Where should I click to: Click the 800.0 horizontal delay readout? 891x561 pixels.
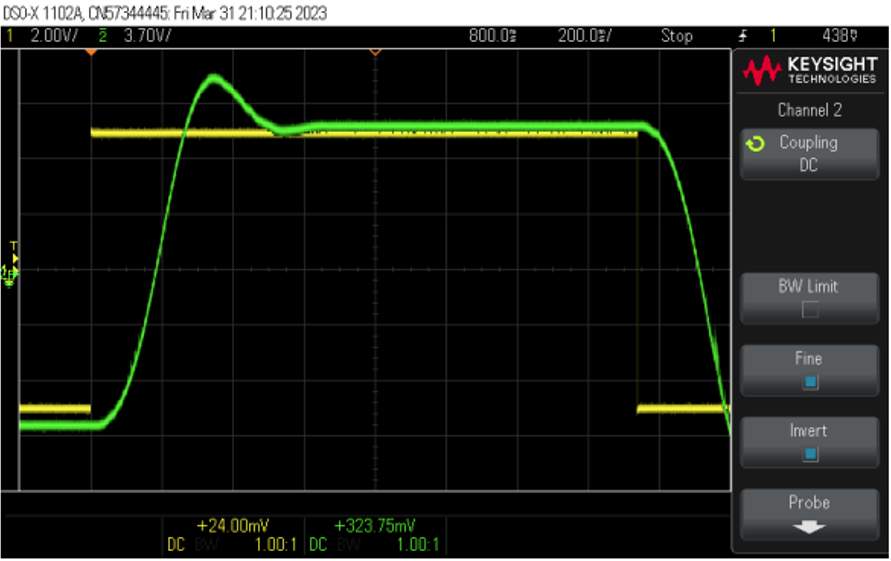(492, 36)
